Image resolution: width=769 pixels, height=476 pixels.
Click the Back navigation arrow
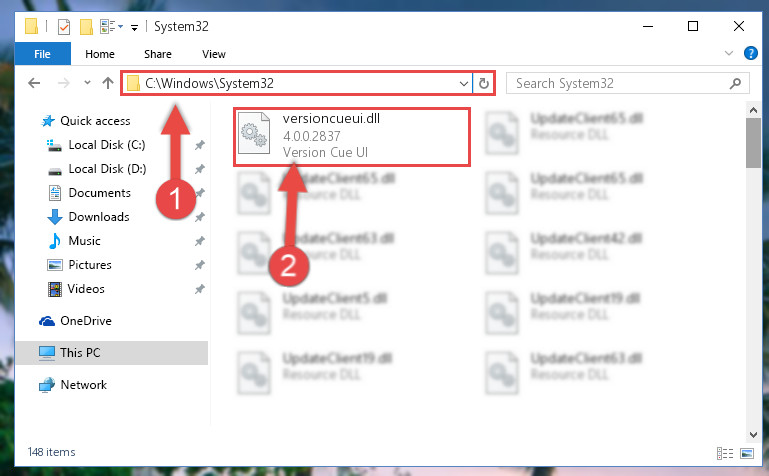pyautogui.click(x=34, y=83)
